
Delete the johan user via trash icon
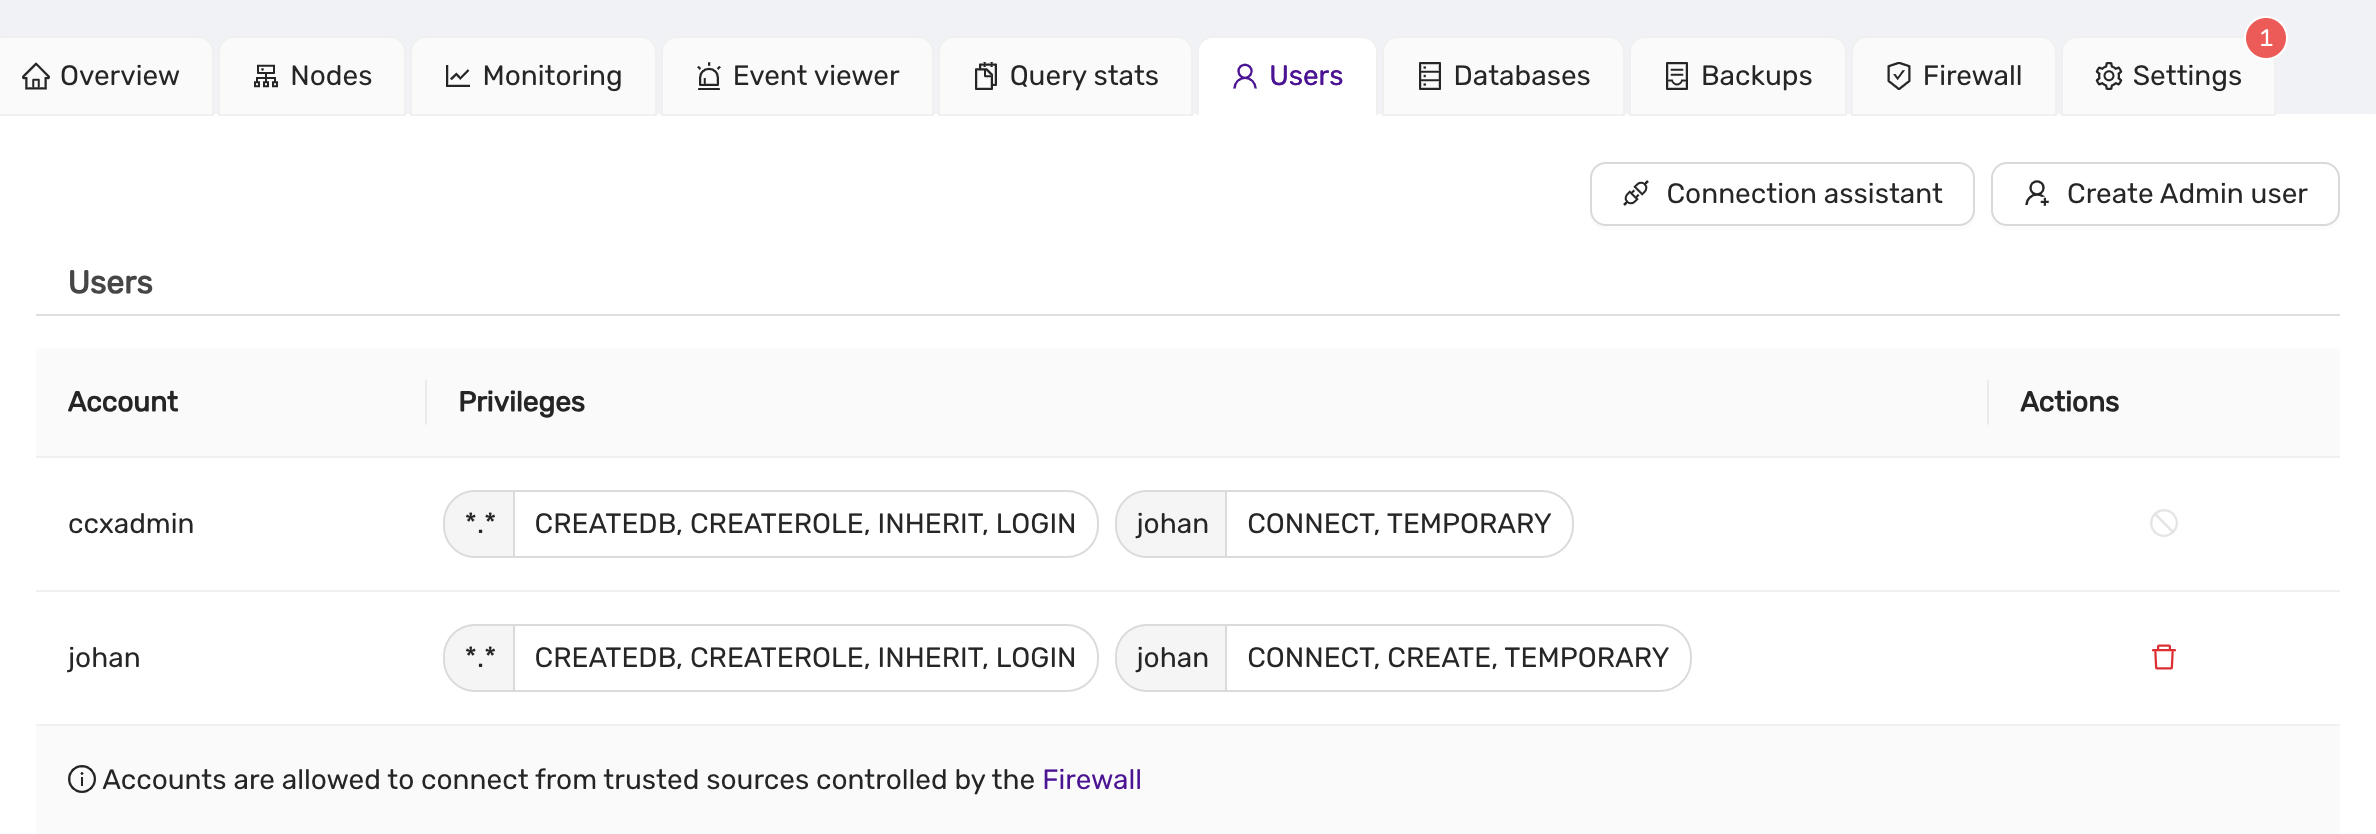click(2163, 657)
